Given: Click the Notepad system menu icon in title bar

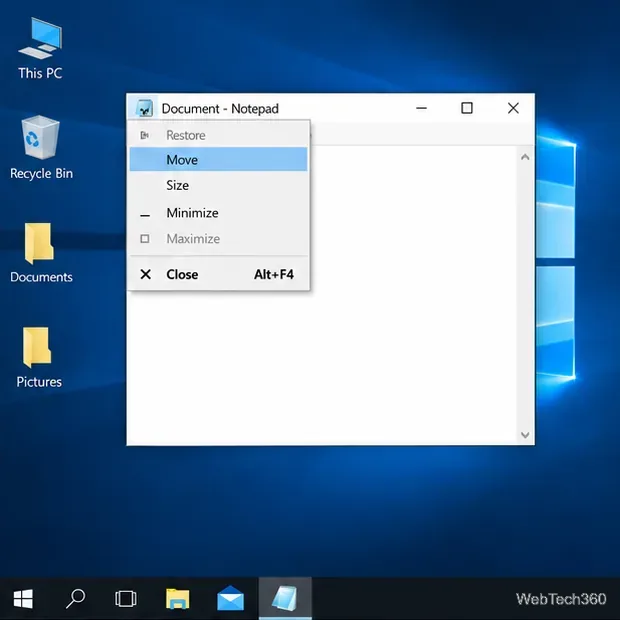Looking at the screenshot, I should click(144, 108).
